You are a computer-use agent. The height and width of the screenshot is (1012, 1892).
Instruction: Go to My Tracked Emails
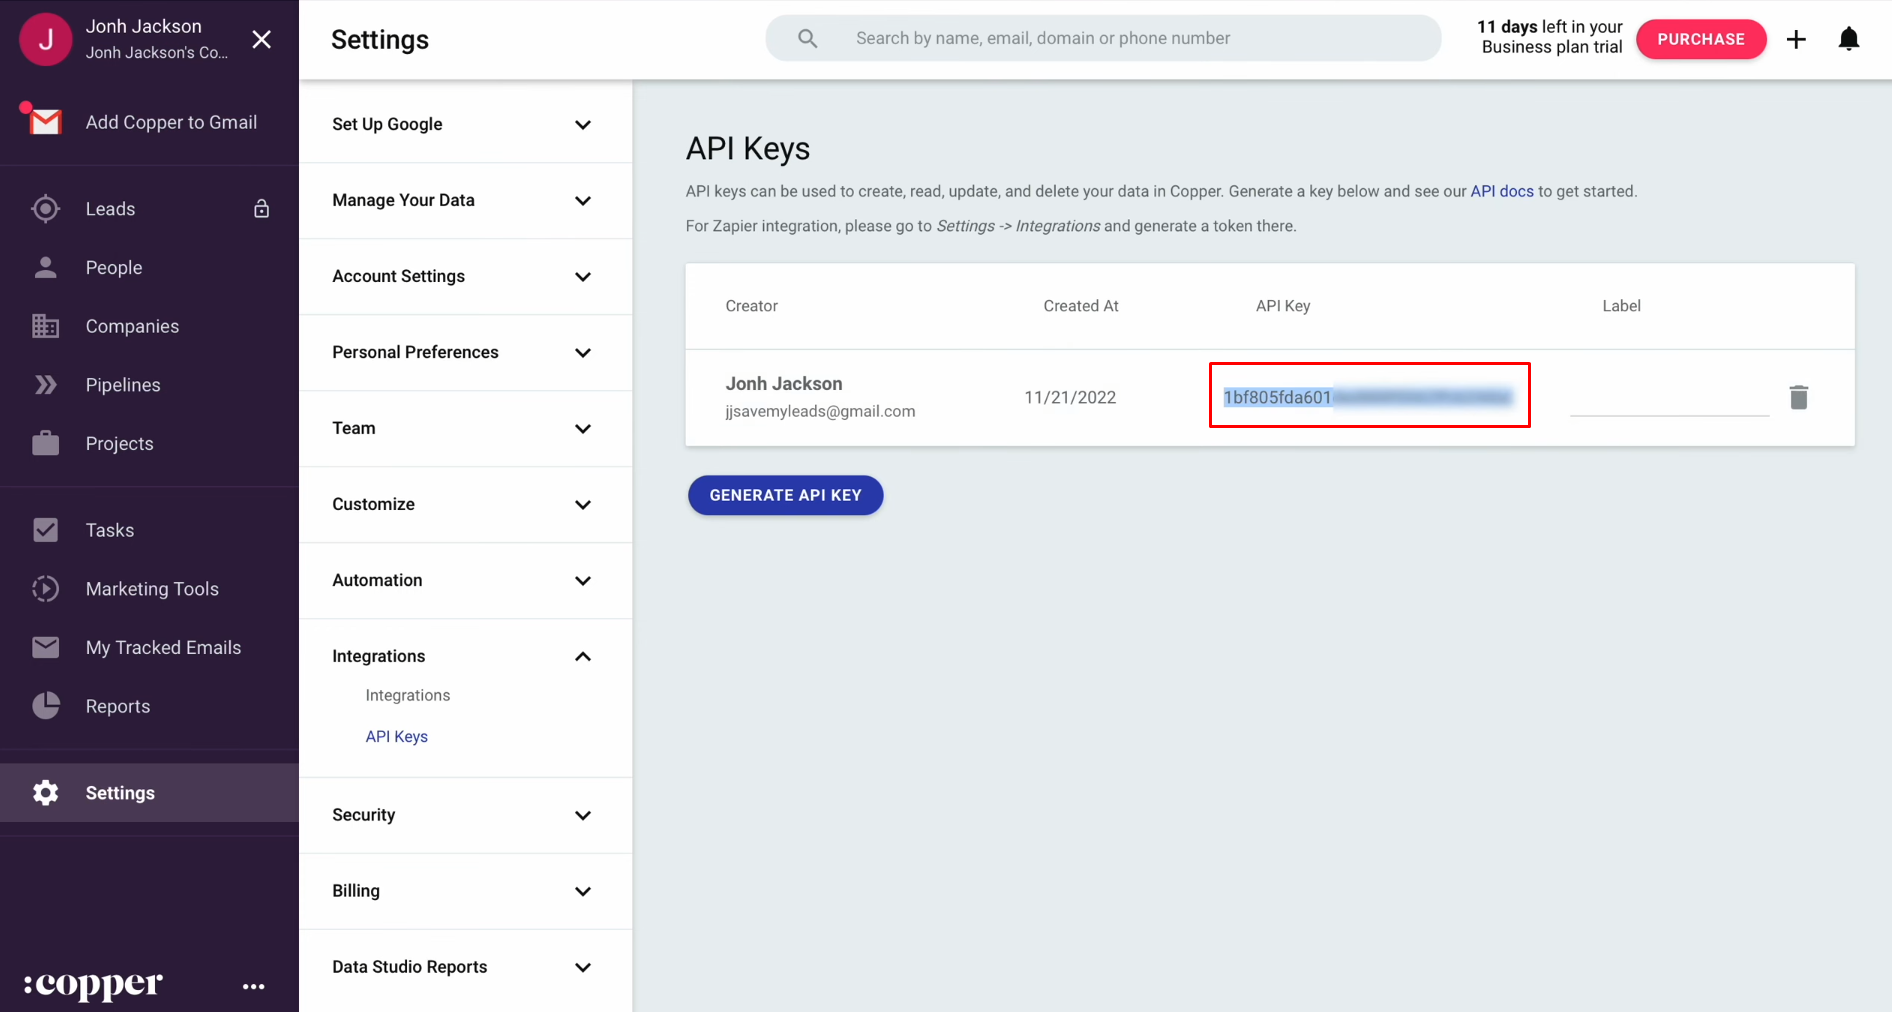point(163,647)
